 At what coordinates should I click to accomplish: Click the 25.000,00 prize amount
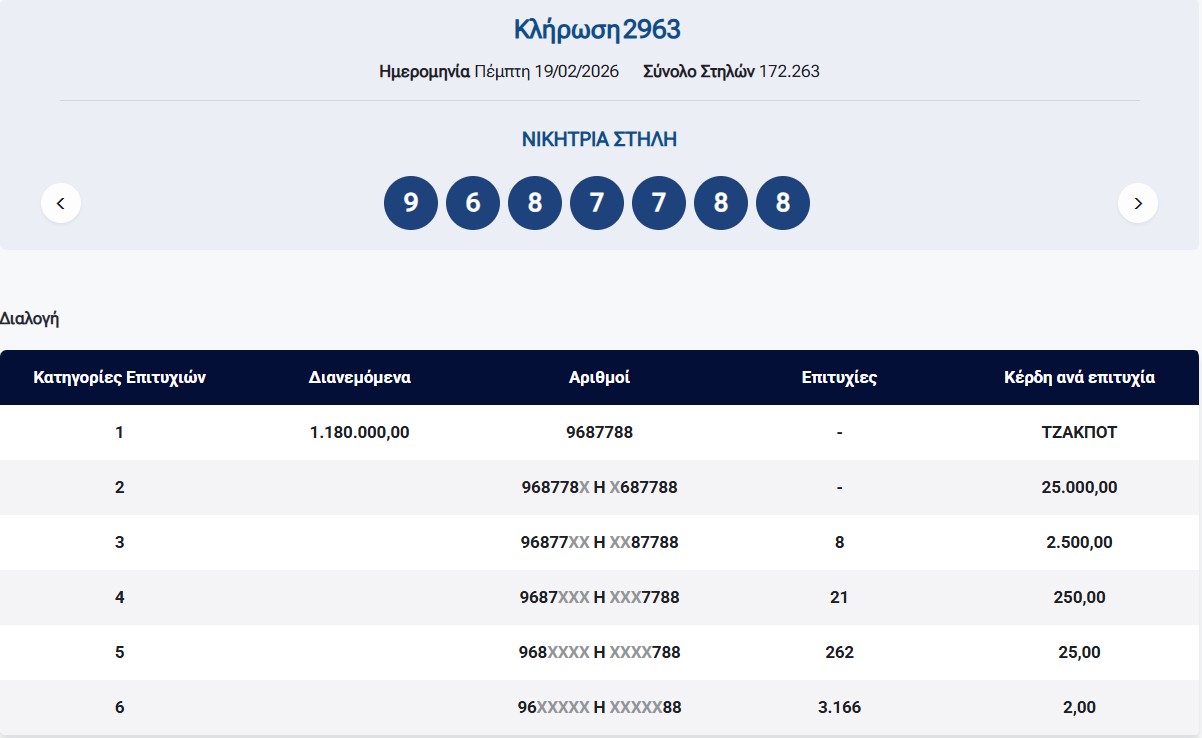[1079, 488]
